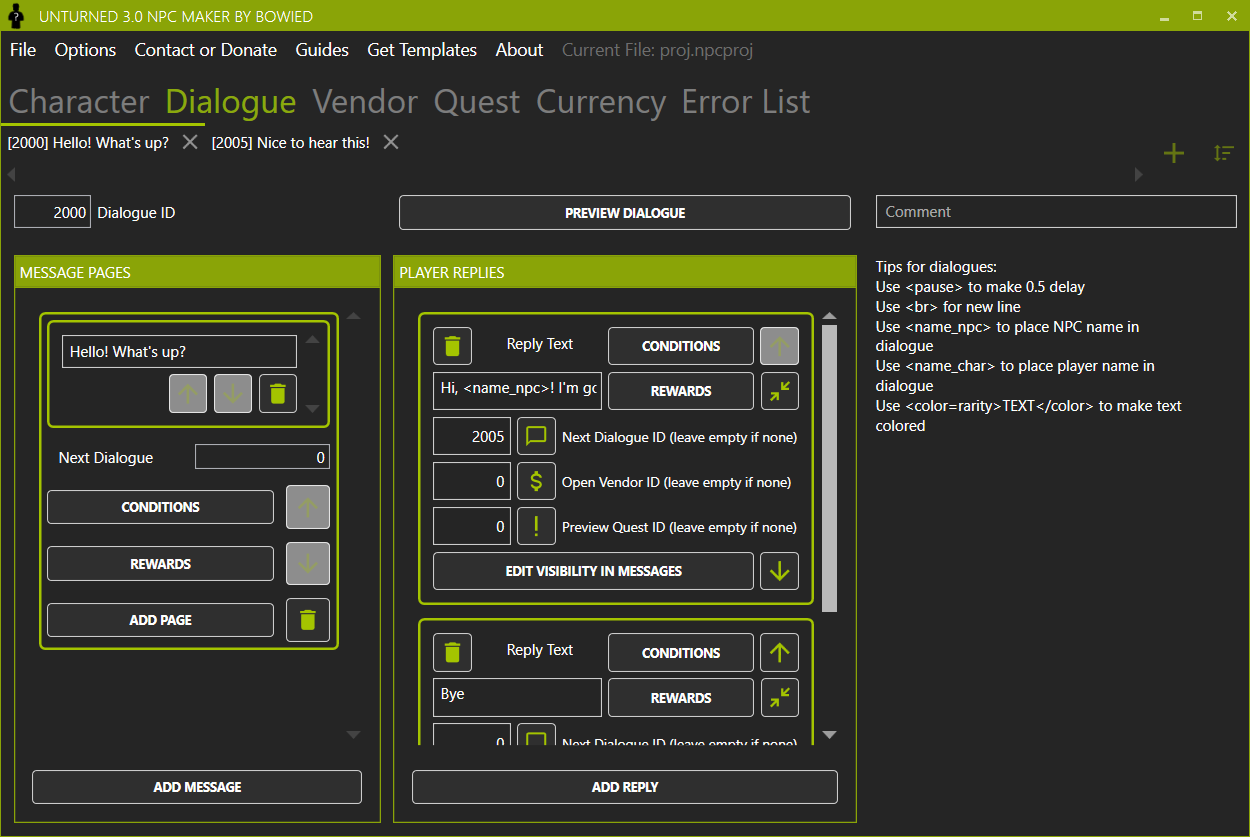Click EDIT VISIBILITY IN MESSAGES button
Screen dimensions: 1250x837
[x=594, y=571]
